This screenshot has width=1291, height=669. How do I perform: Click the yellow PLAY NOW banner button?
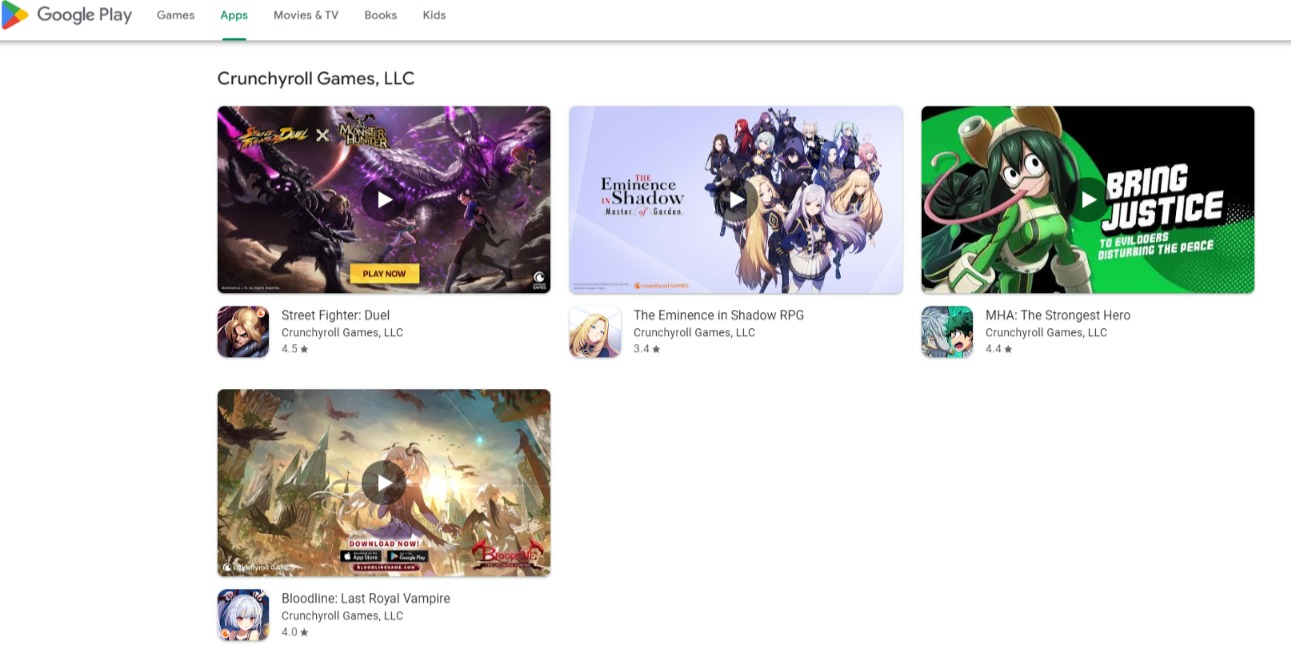(x=384, y=273)
